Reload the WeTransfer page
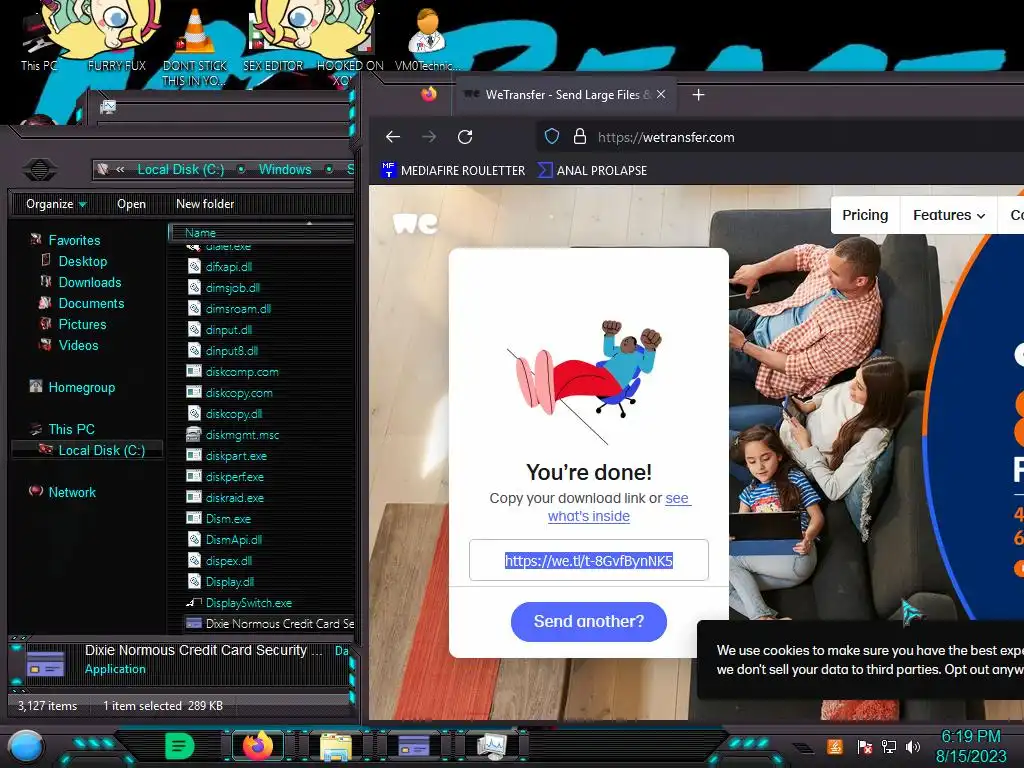The width and height of the screenshot is (1024, 768). click(x=465, y=136)
